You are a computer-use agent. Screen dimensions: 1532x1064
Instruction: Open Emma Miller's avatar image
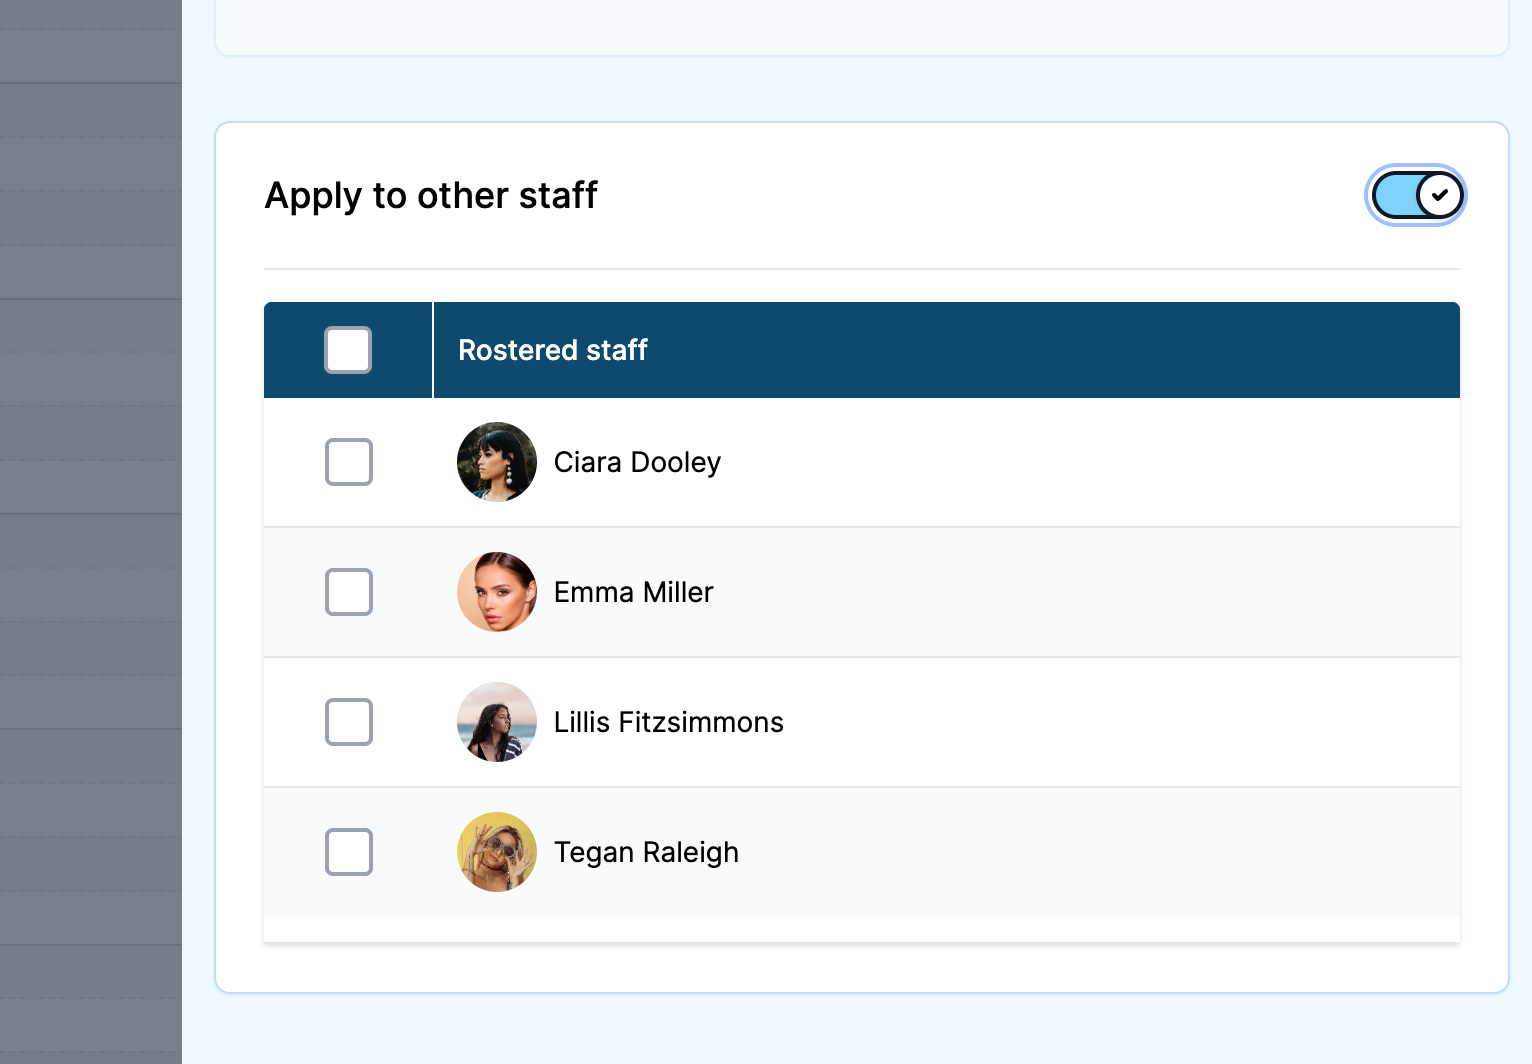coord(497,592)
